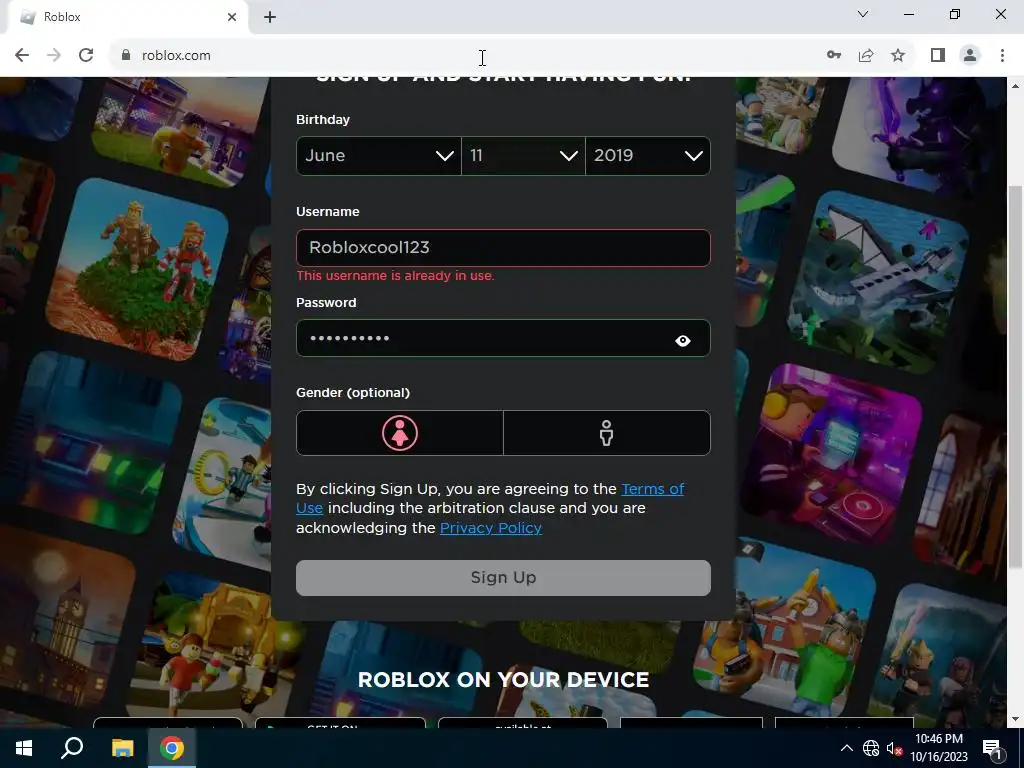Screen dimensions: 1024x768
Task: Click the scrollbar down arrow
Action: click(1016, 719)
